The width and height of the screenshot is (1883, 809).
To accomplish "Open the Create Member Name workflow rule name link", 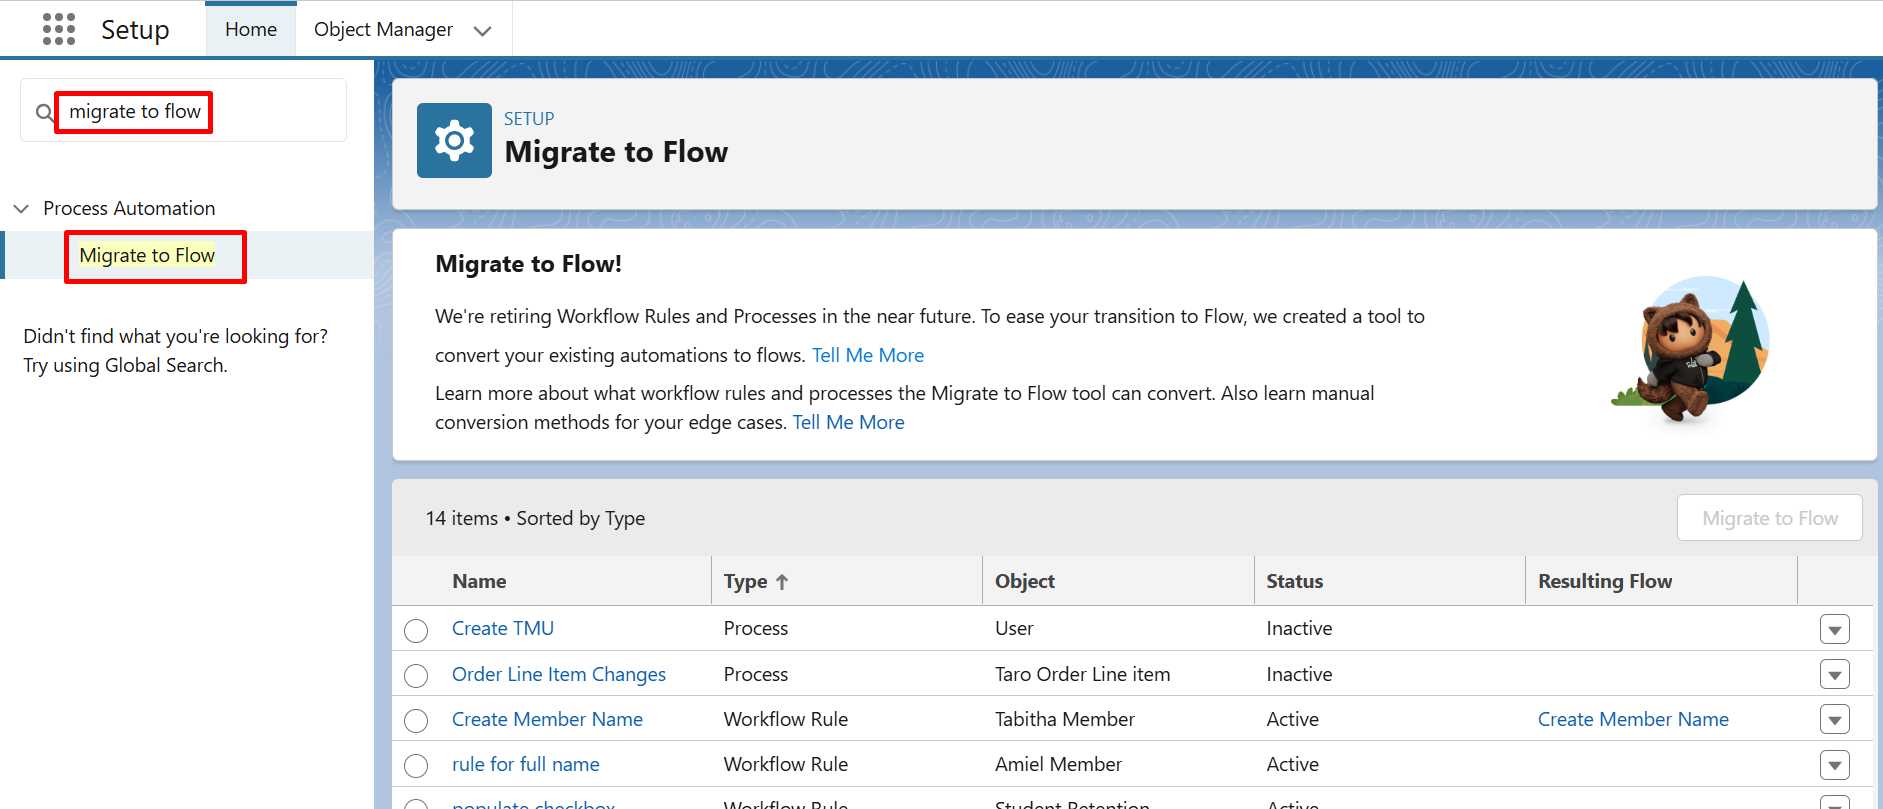I will pyautogui.click(x=547, y=719).
